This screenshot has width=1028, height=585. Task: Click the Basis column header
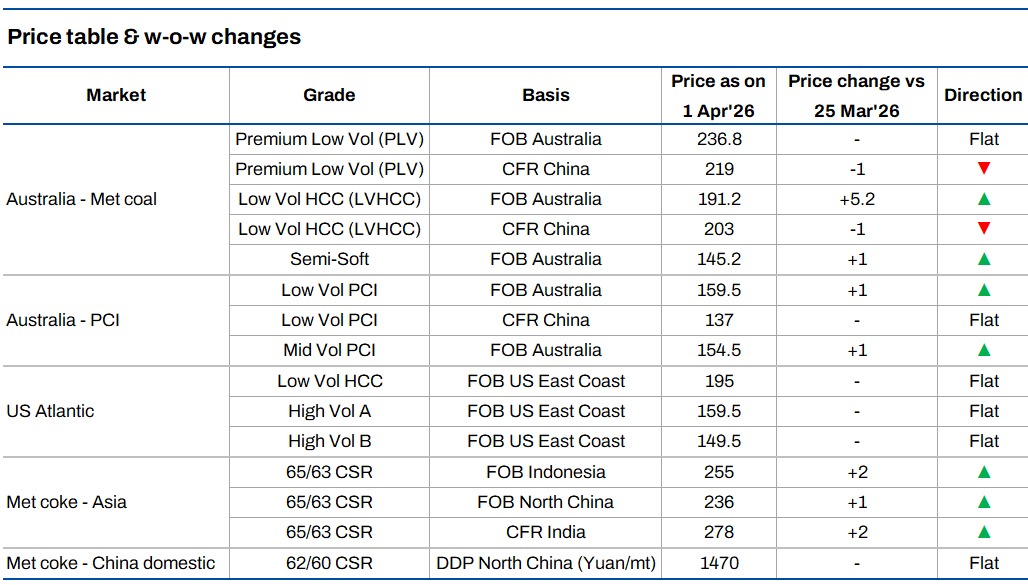[x=546, y=95]
